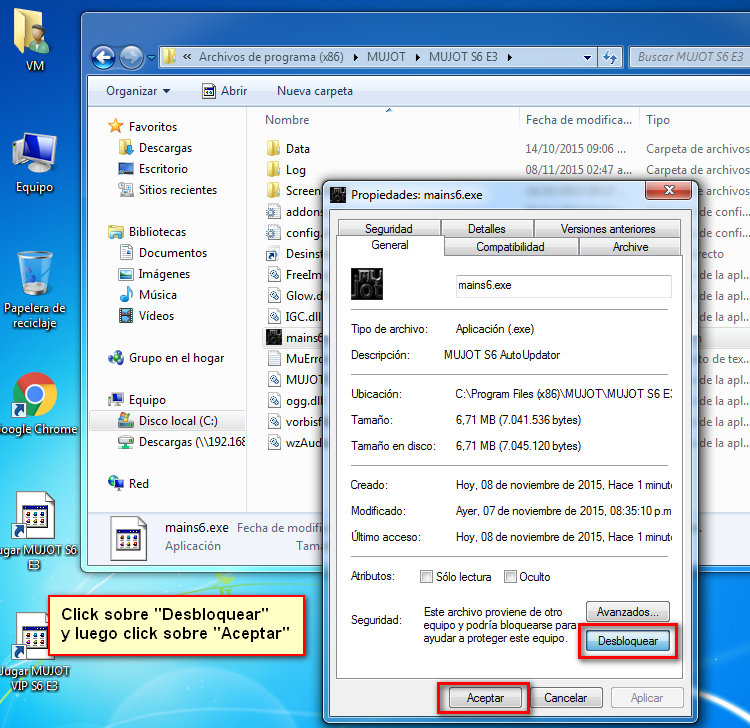The width and height of the screenshot is (750, 728).
Task: Open the Papelera de reciclaje desktop icon
Action: pos(34,276)
